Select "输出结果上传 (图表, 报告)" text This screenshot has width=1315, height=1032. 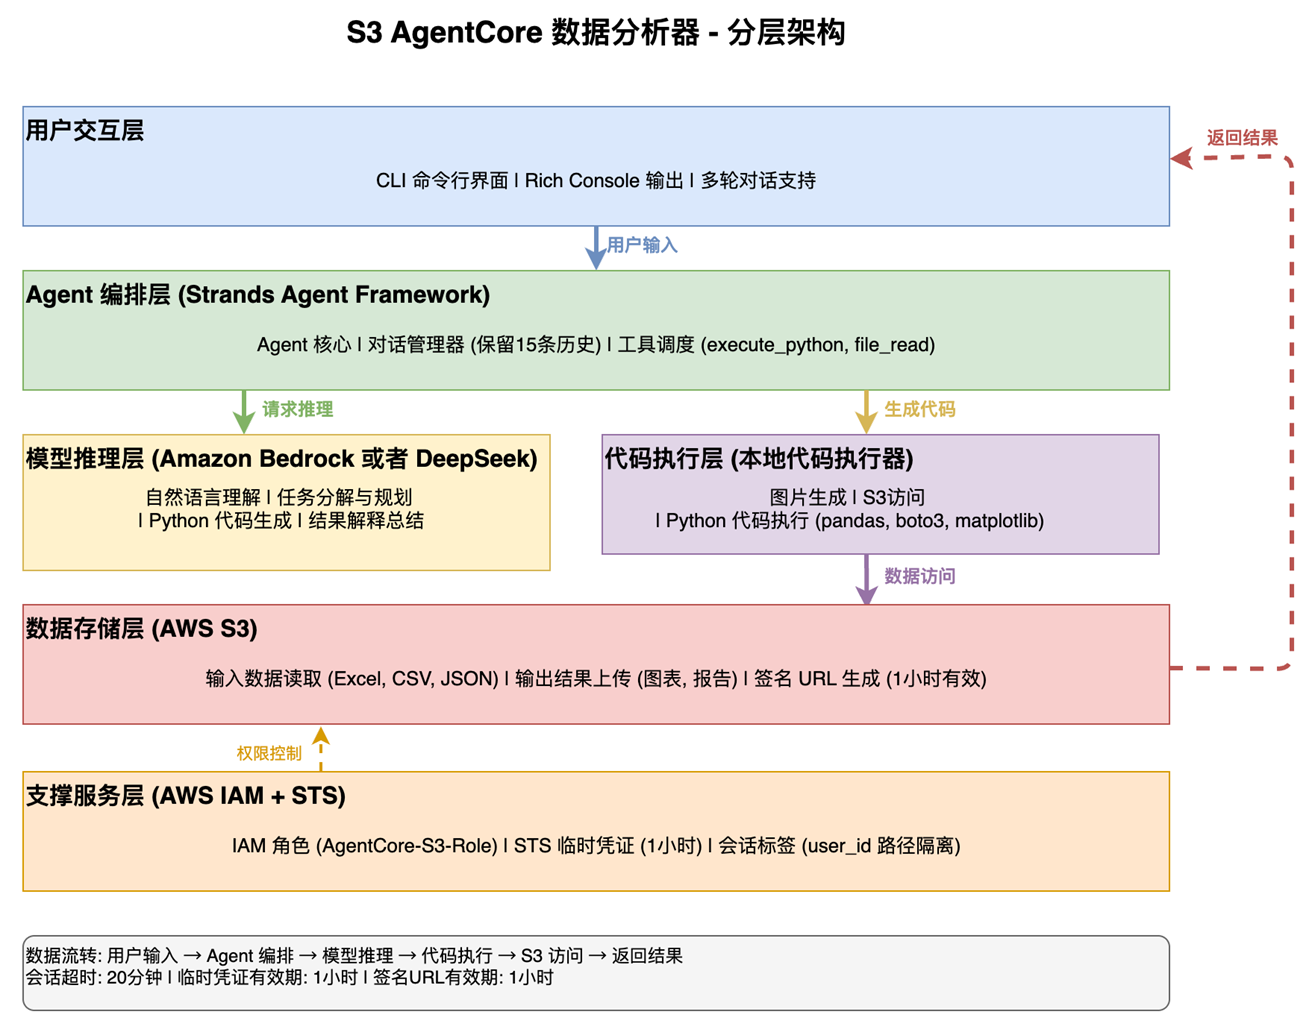(x=626, y=679)
